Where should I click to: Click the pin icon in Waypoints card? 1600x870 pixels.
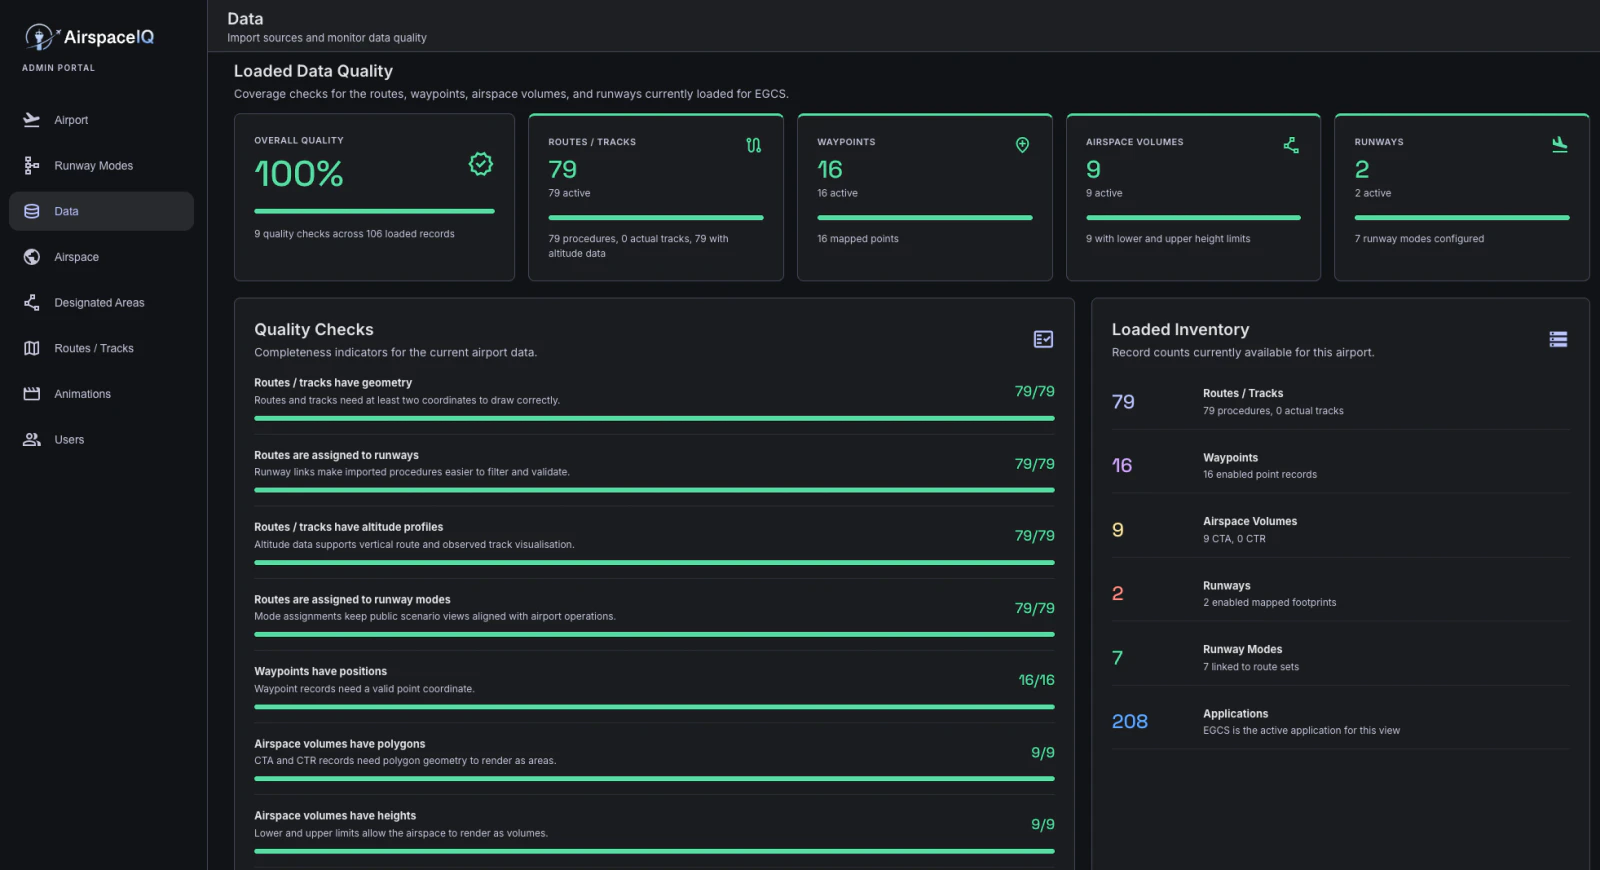[x=1022, y=145]
